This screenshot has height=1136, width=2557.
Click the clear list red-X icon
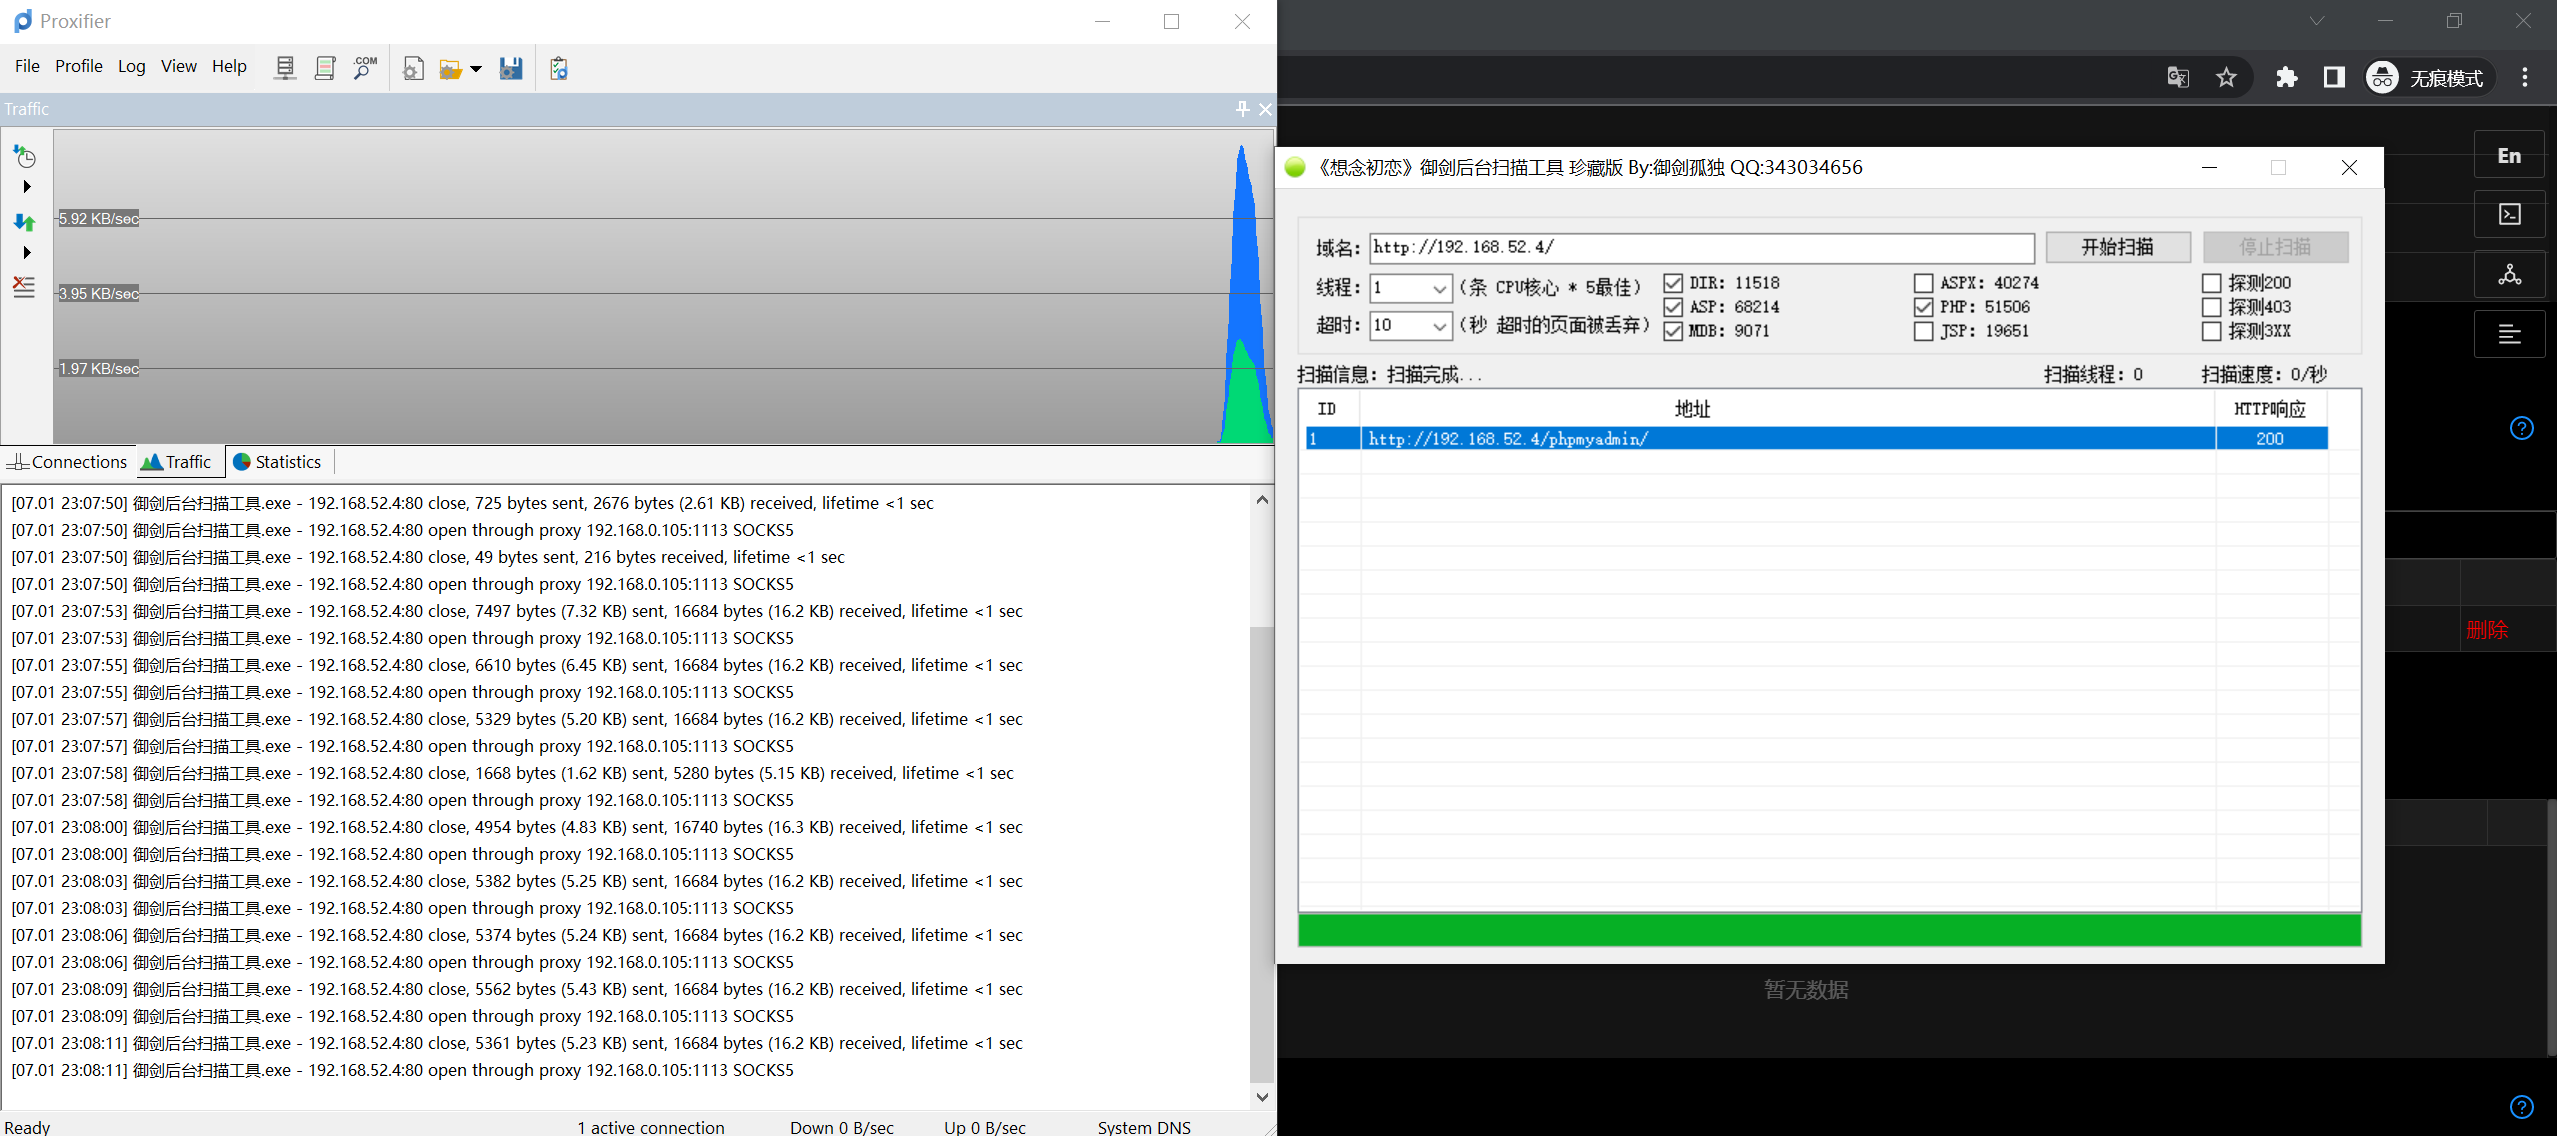pos(24,287)
